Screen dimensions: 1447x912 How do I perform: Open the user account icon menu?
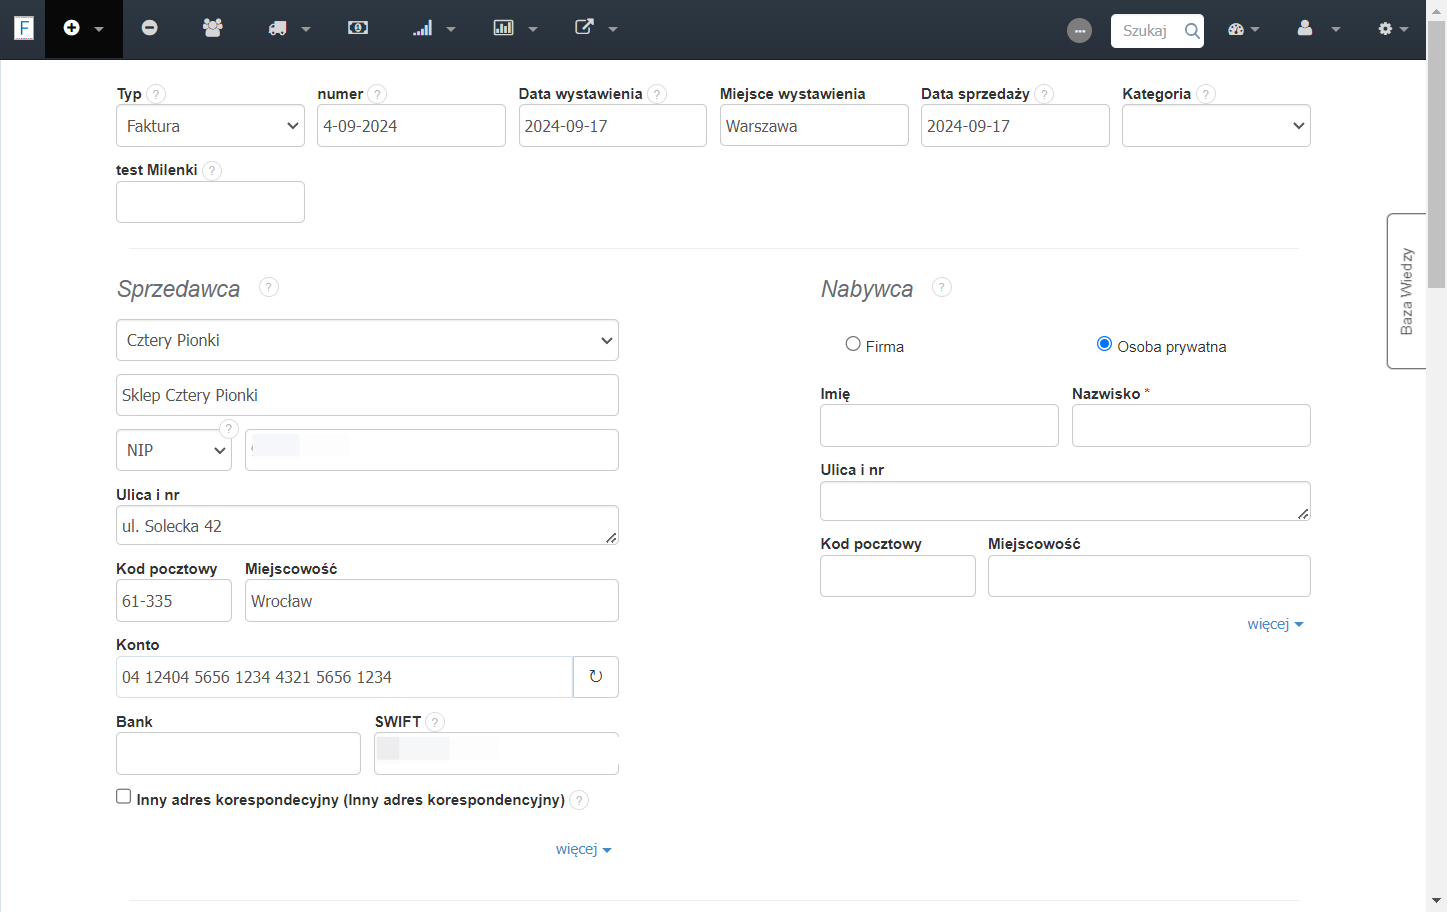coord(1305,28)
